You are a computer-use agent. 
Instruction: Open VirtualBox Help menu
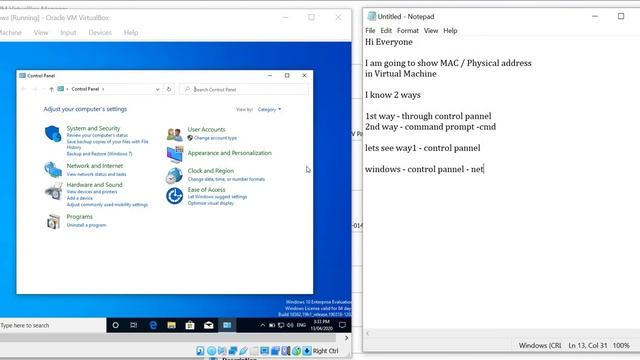[x=131, y=33]
